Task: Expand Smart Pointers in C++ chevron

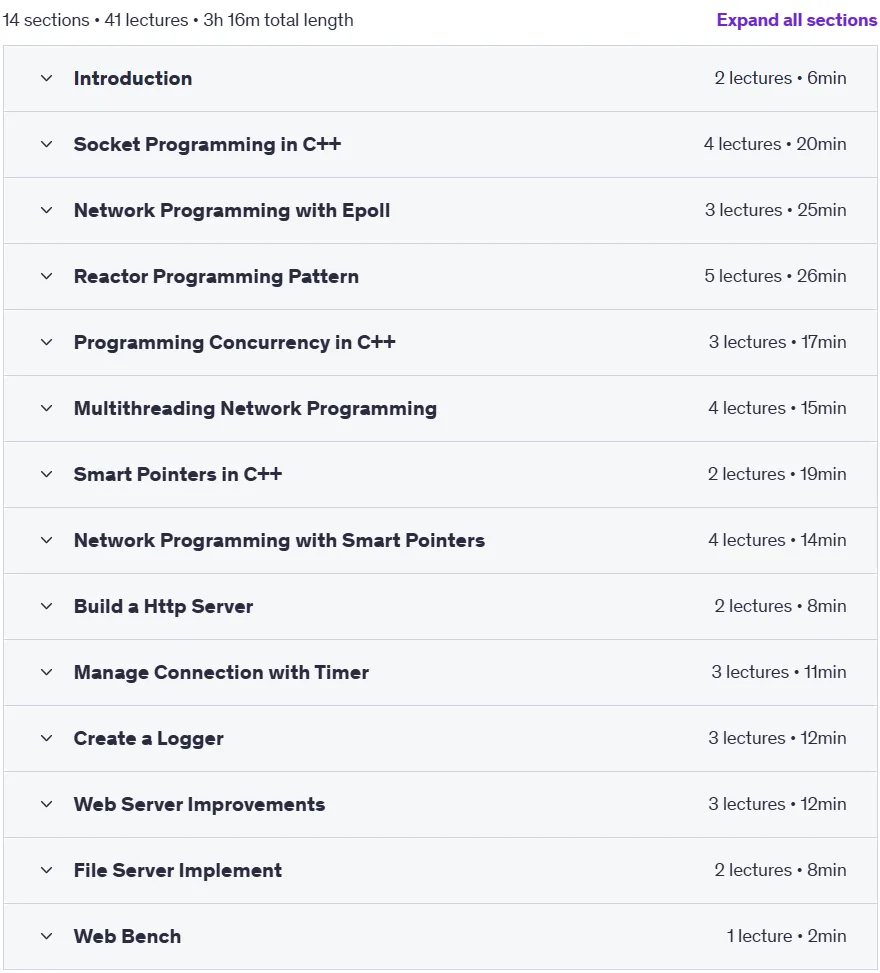Action: pyautogui.click(x=47, y=474)
